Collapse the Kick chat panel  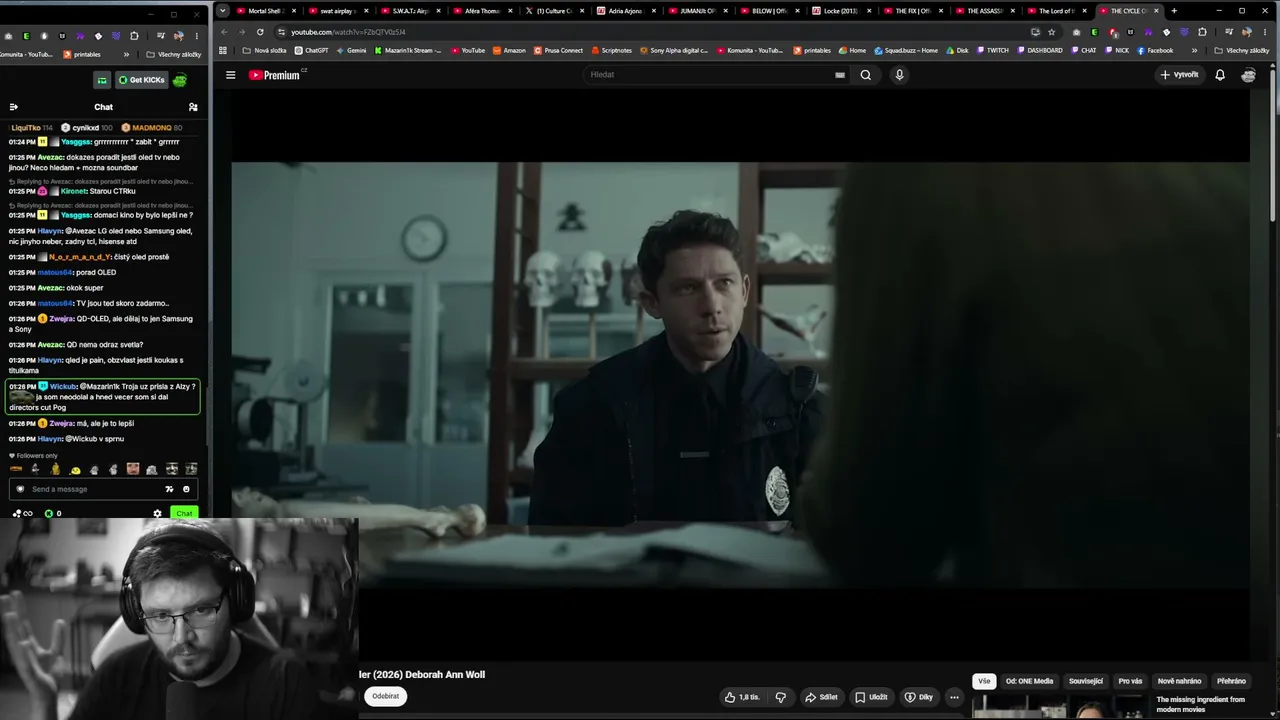pyautogui.click(x=14, y=107)
